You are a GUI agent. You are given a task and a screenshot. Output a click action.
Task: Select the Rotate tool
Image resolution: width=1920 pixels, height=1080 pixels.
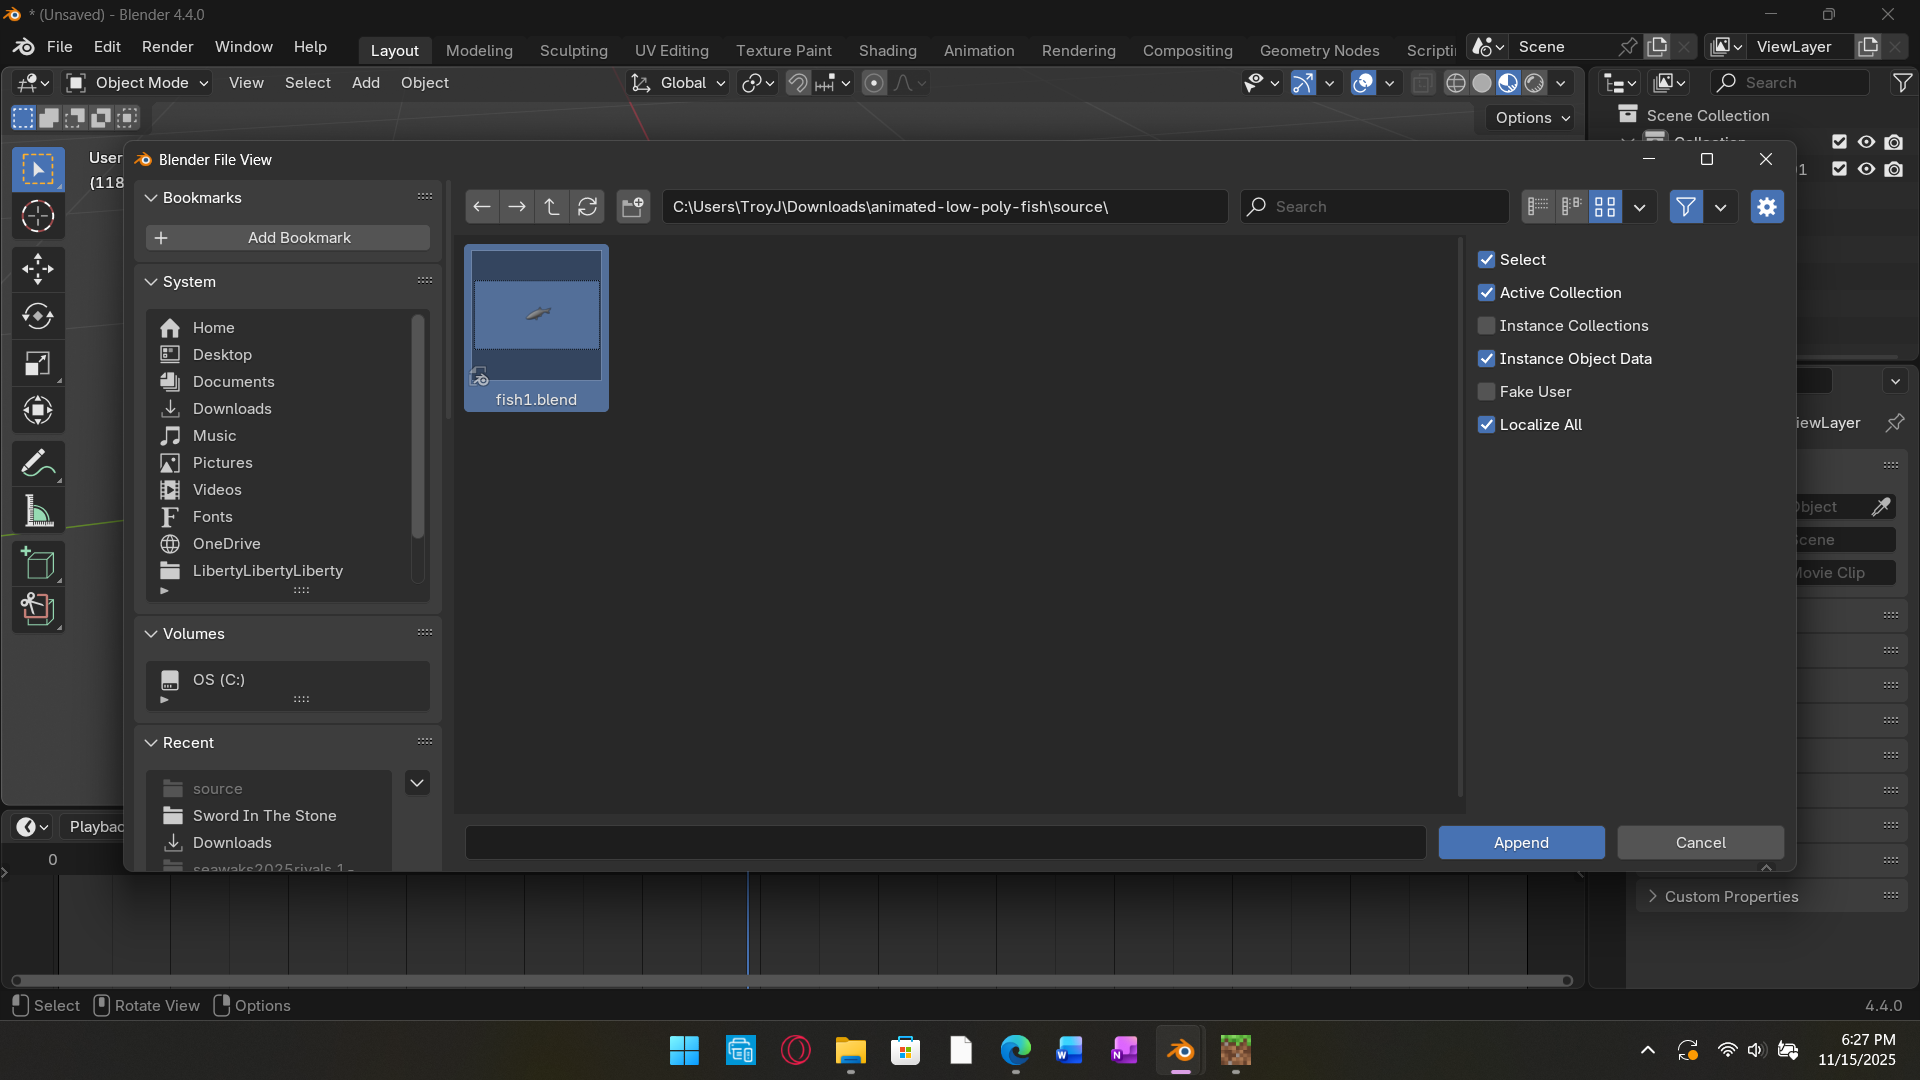click(x=38, y=317)
